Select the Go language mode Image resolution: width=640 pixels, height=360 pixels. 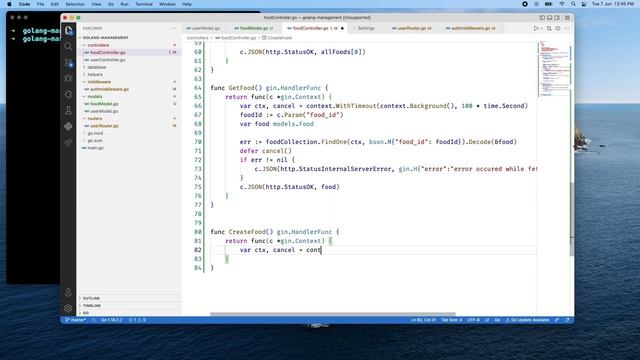pyautogui.click(x=498, y=320)
